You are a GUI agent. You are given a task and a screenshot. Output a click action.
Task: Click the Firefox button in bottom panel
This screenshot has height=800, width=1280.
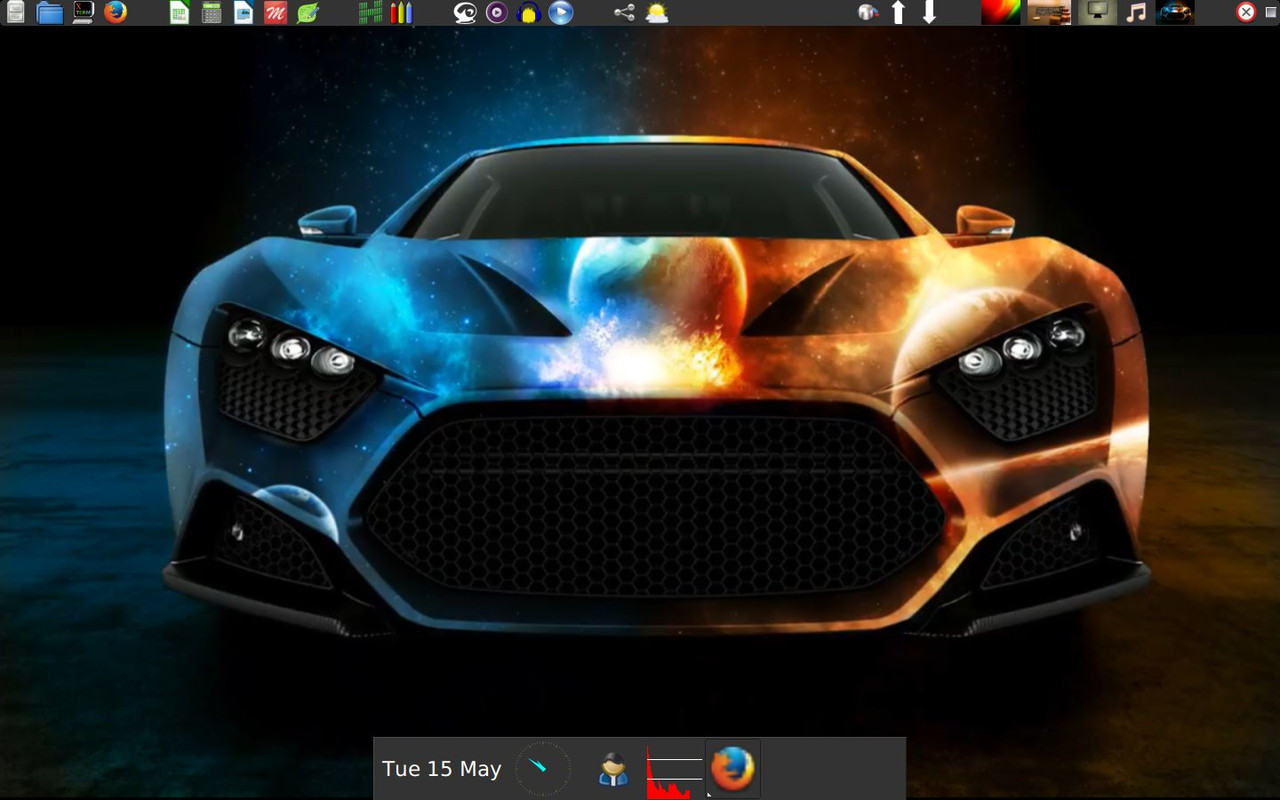pos(733,769)
